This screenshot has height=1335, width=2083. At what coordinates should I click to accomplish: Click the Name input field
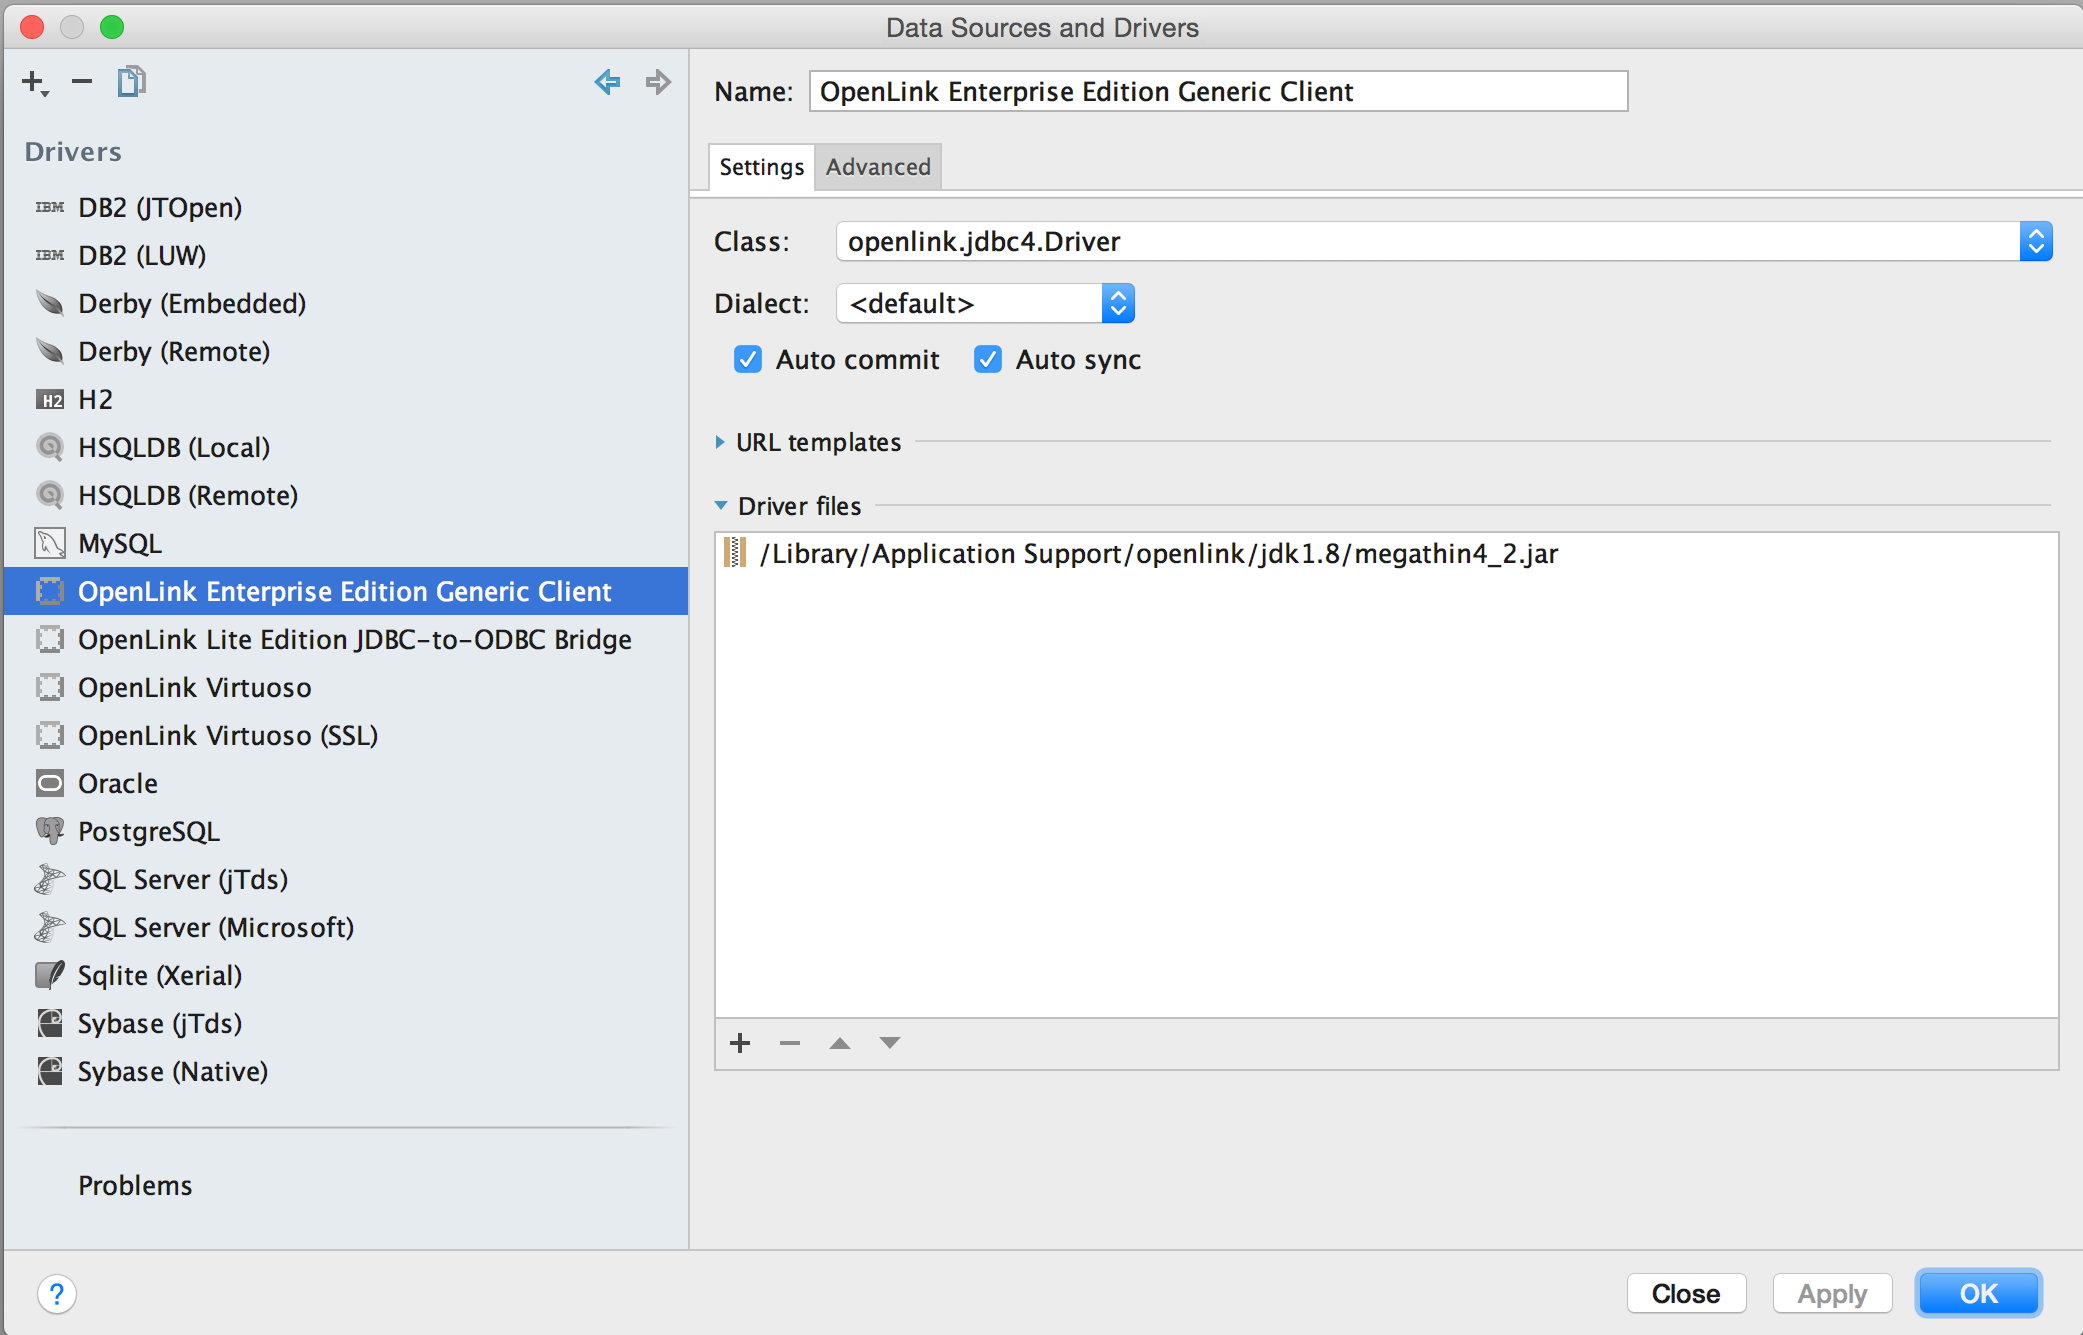pos(1218,91)
